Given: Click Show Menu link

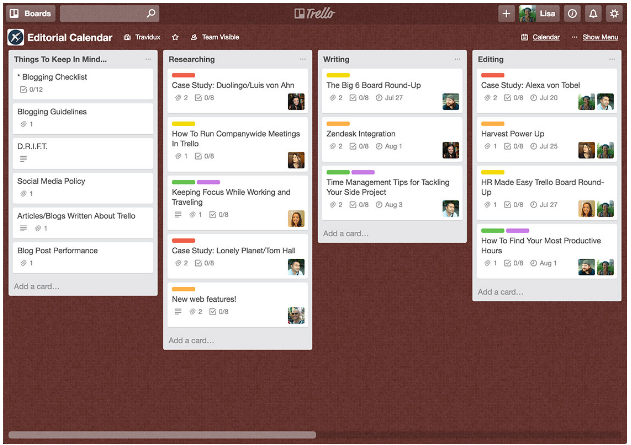Looking at the screenshot, I should [x=595, y=37].
